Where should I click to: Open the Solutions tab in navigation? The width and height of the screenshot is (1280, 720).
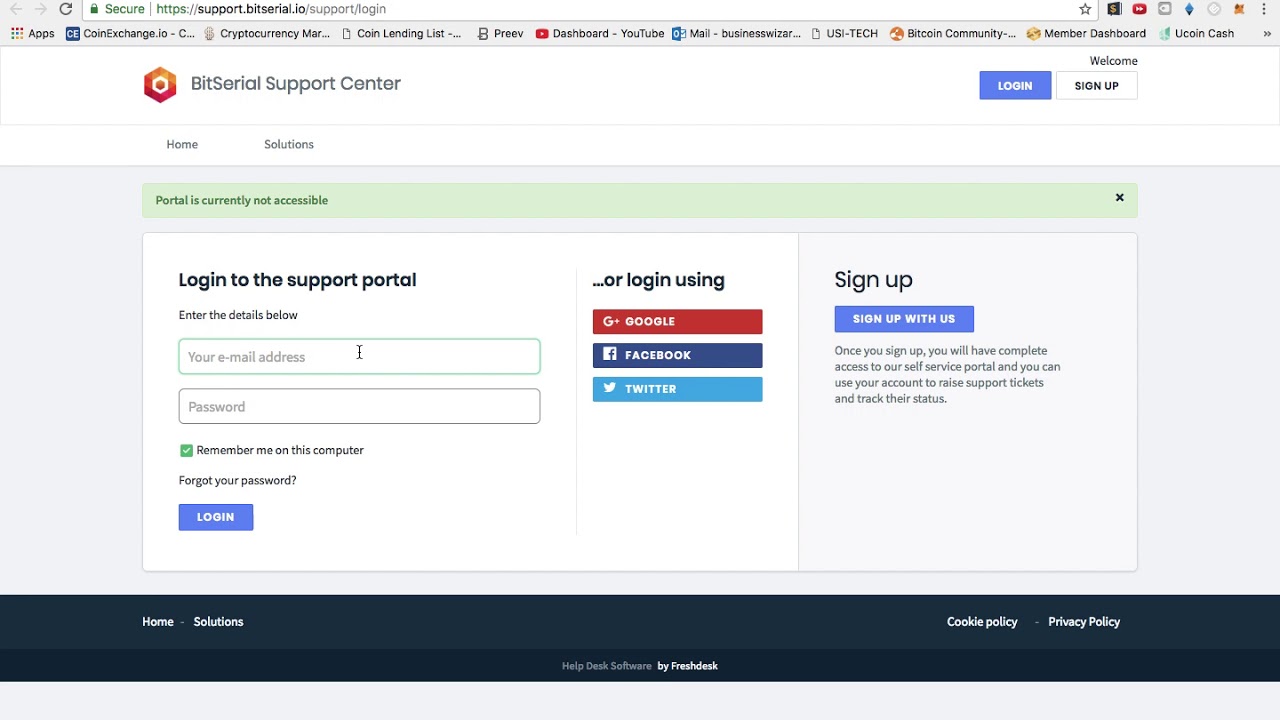[289, 144]
